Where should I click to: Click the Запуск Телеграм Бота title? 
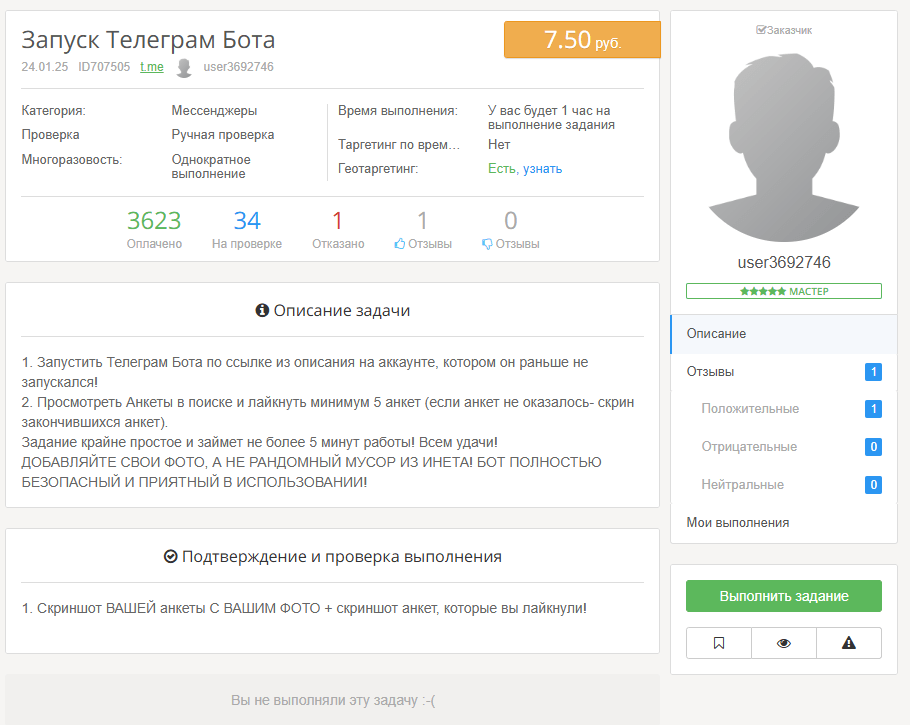[148, 39]
